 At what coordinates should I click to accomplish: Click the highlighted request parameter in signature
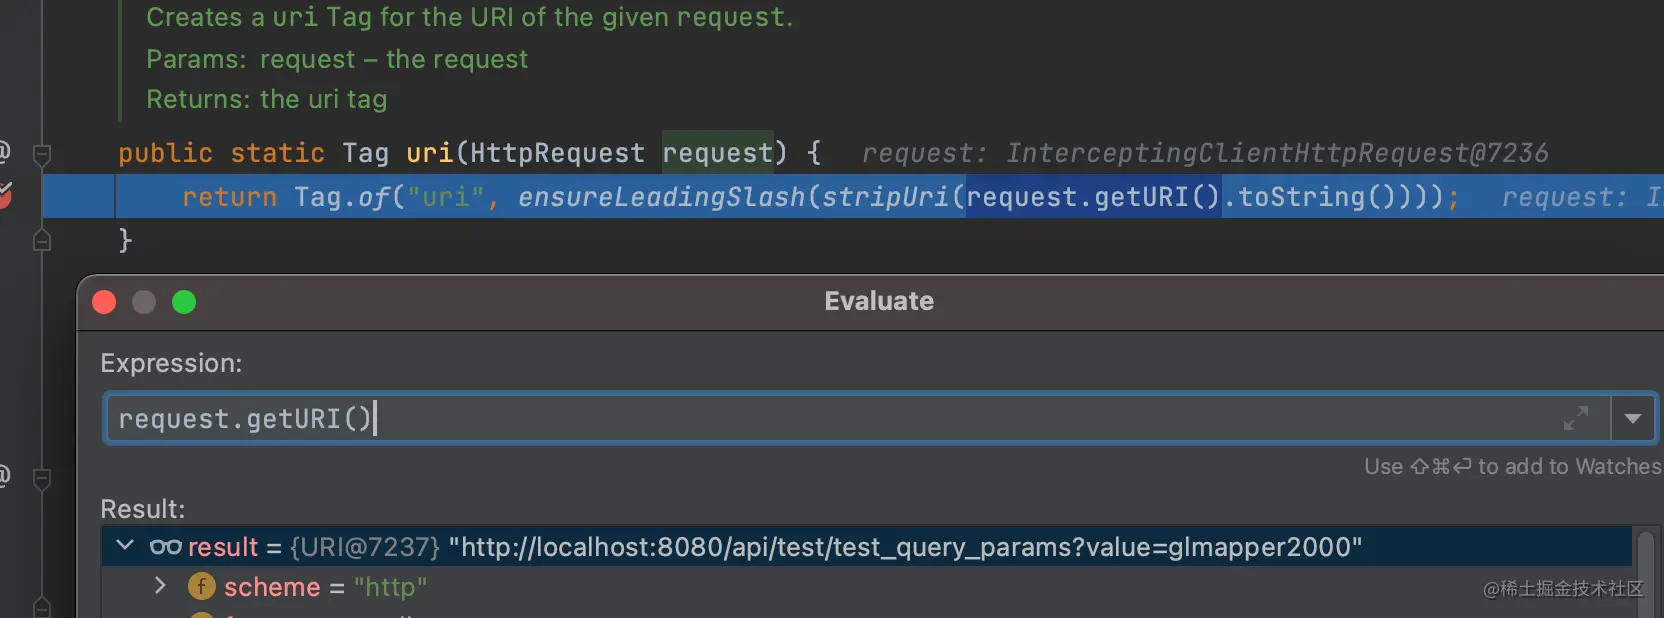(717, 153)
